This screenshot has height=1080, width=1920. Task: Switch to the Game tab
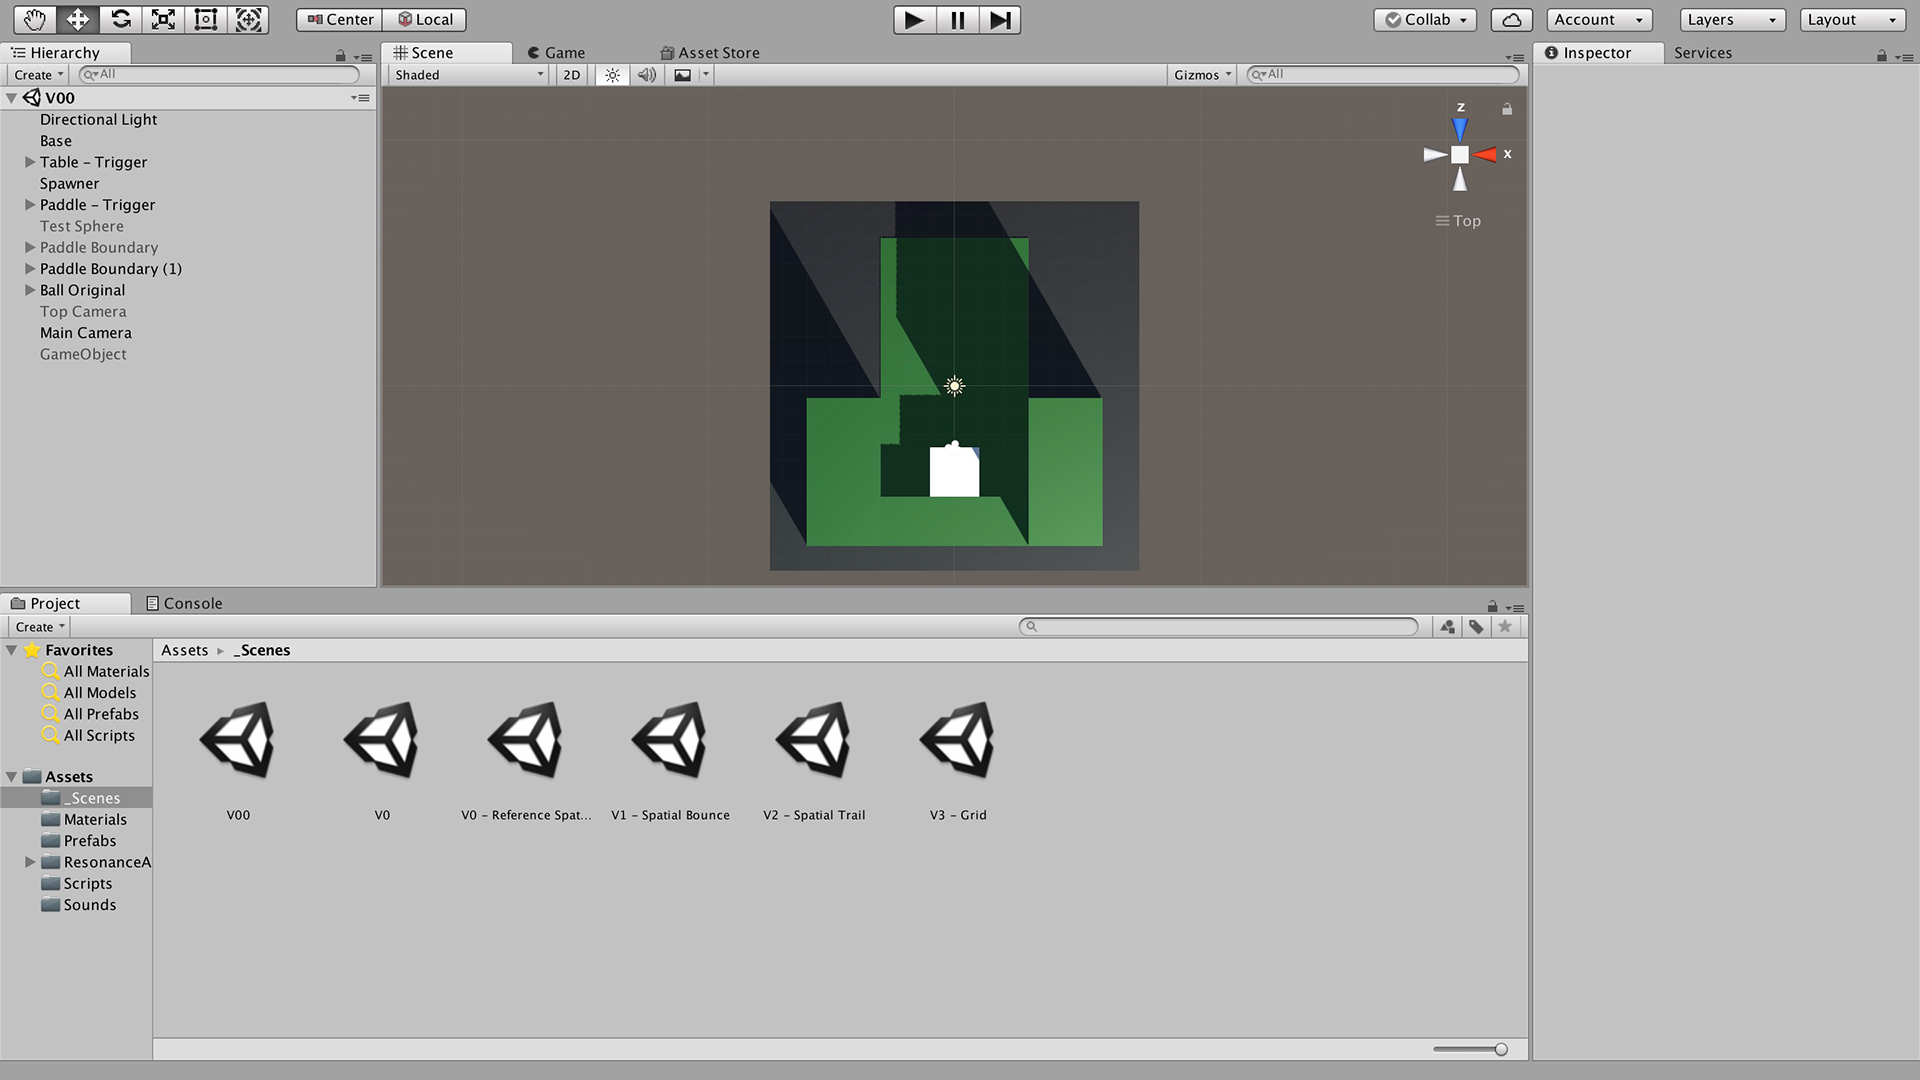[x=556, y=53]
